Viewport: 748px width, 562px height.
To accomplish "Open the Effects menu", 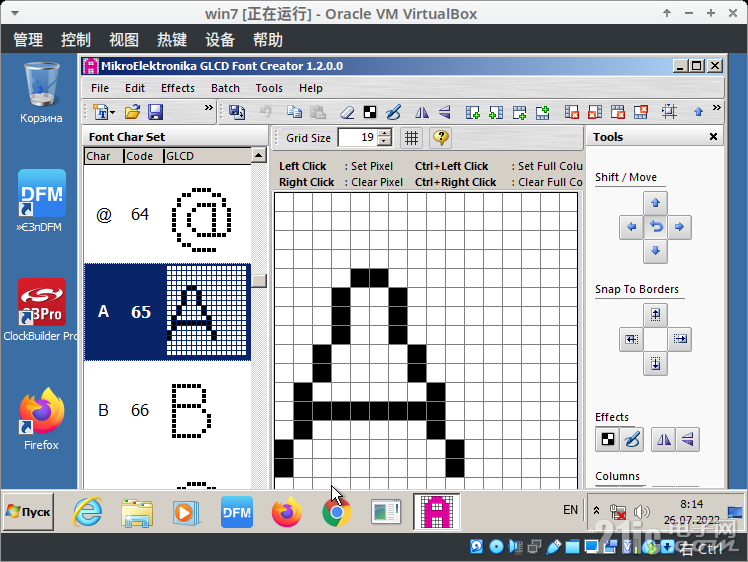I will [177, 88].
